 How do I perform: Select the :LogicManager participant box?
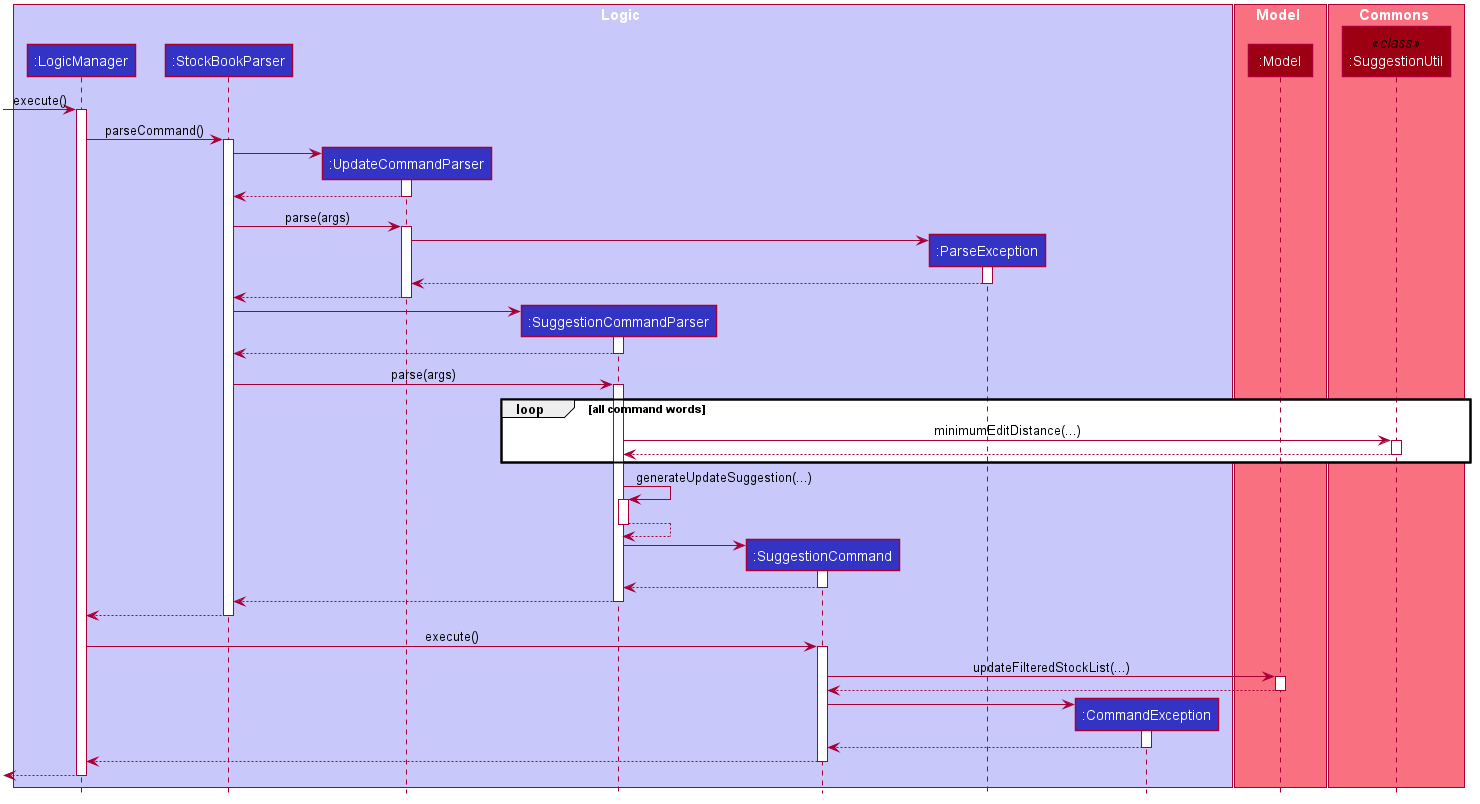pyautogui.click(x=81, y=61)
